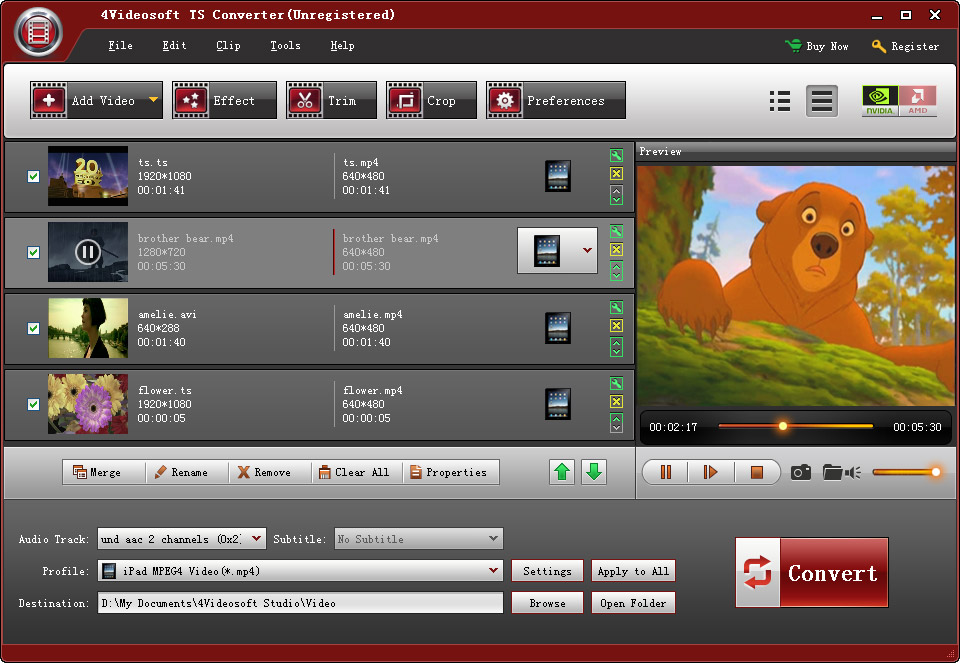The image size is (960, 663).
Task: Uncheck the flower.ts list item
Action: 33,404
